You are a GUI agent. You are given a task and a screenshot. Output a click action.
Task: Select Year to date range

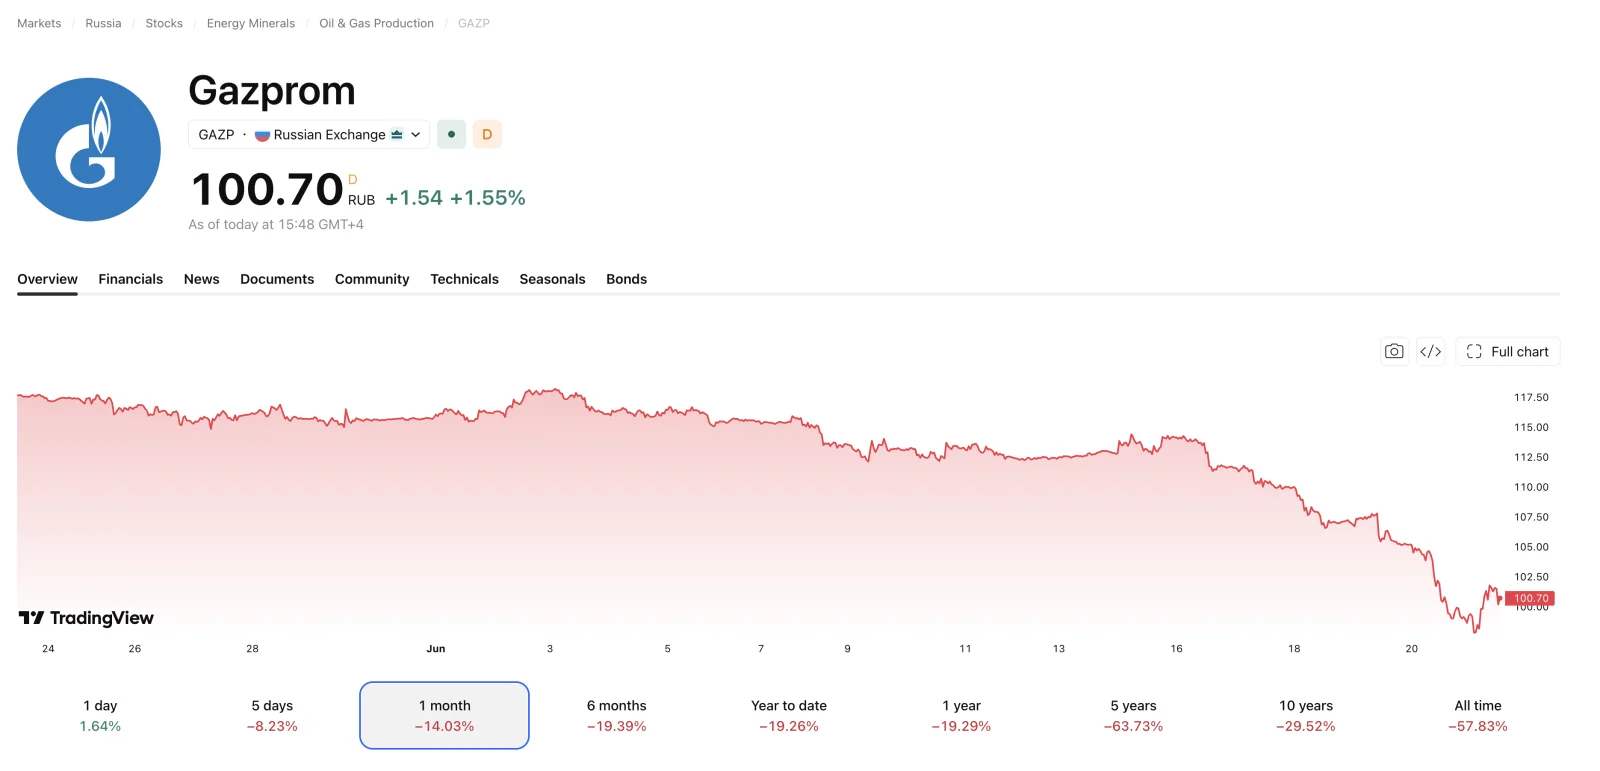click(789, 716)
